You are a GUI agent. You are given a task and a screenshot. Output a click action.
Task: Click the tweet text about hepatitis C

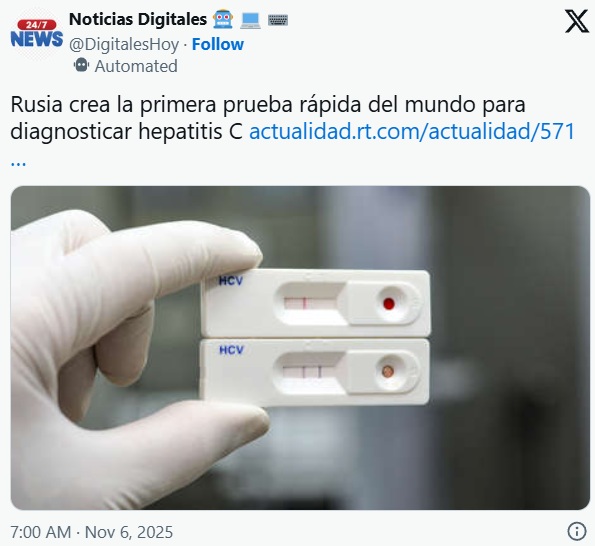268,118
